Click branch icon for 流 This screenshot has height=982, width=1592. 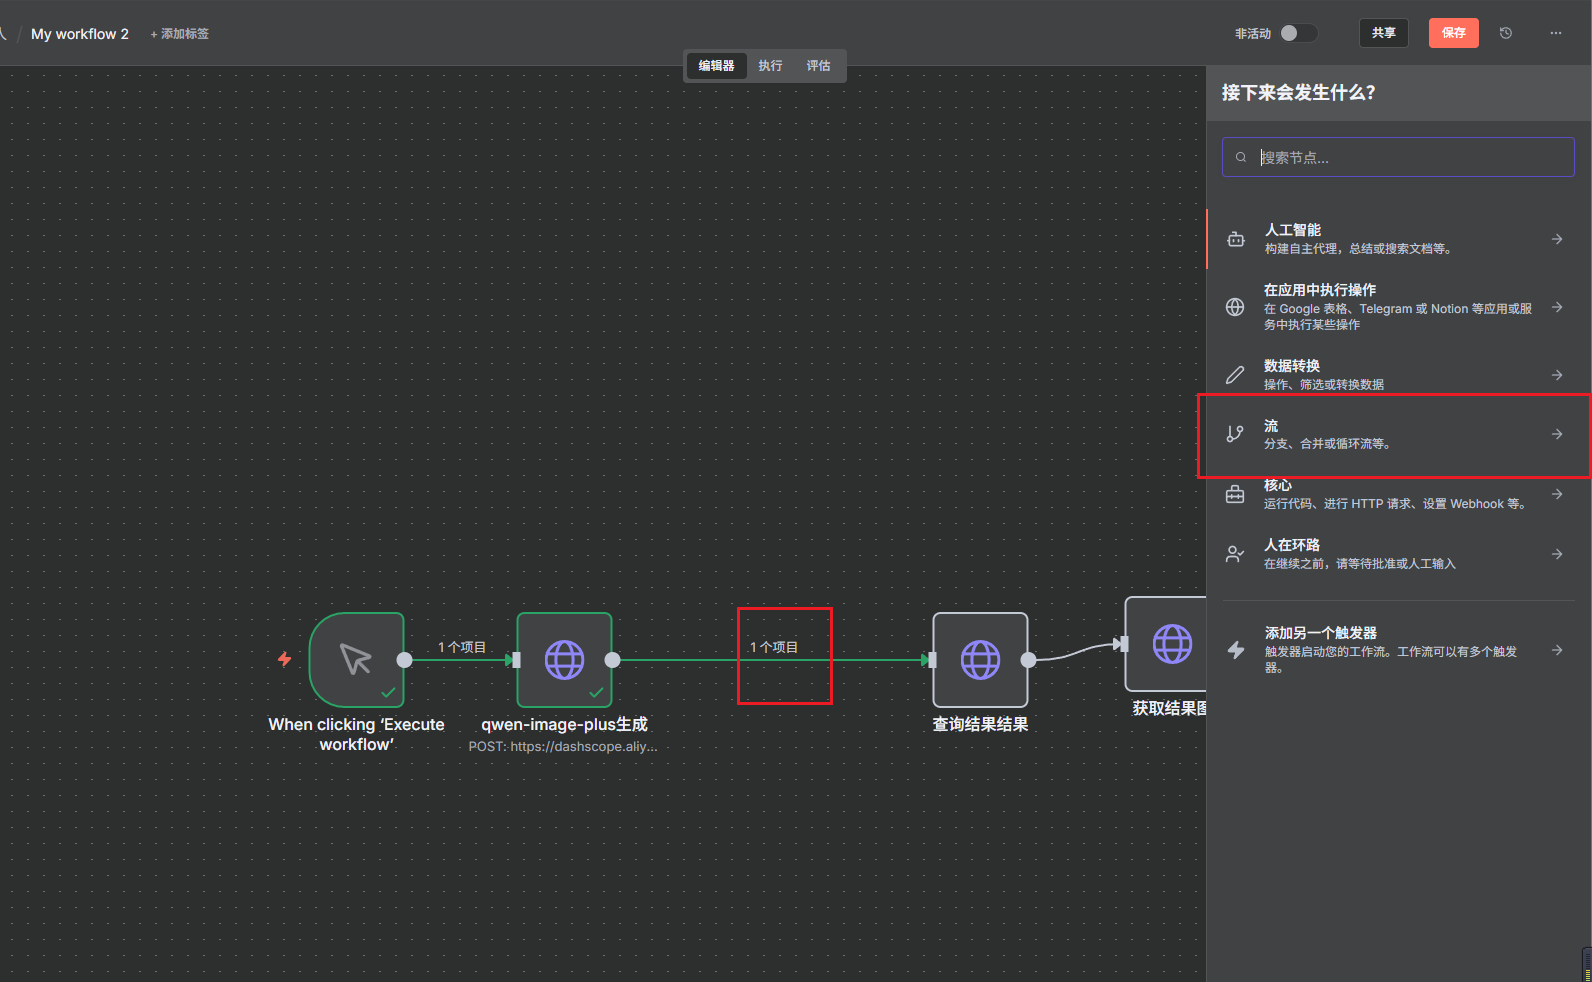coord(1236,434)
